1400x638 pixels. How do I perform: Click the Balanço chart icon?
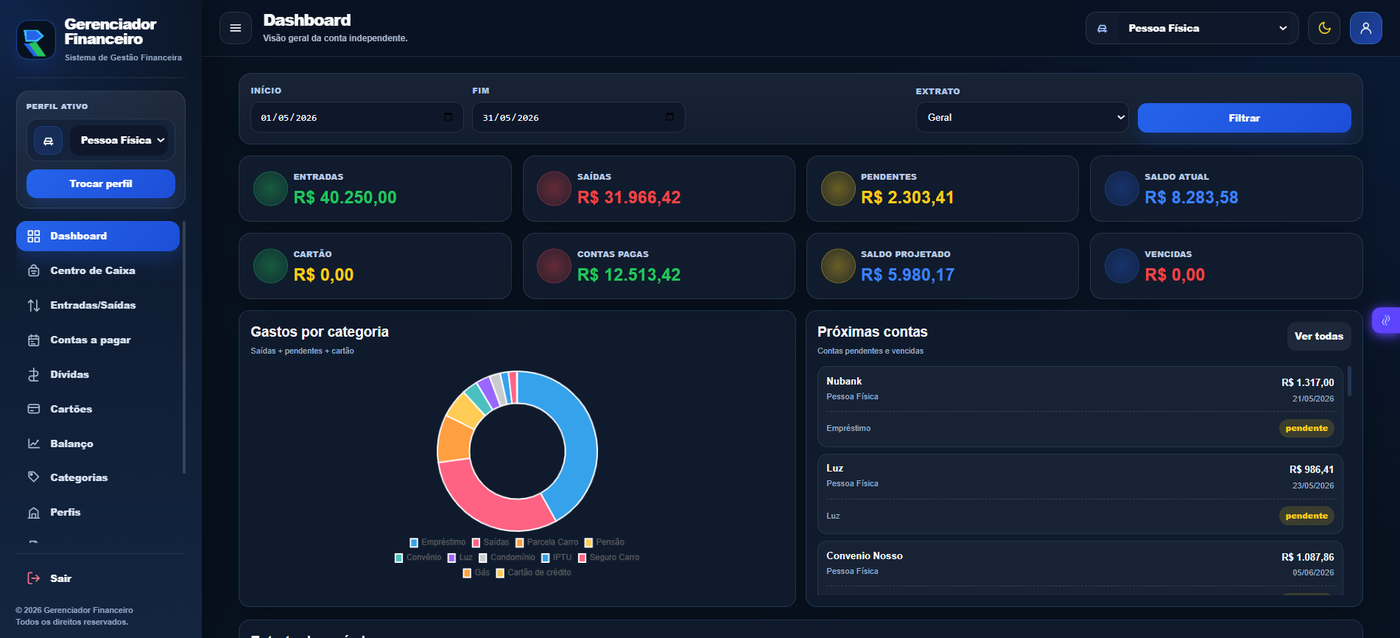(34, 443)
